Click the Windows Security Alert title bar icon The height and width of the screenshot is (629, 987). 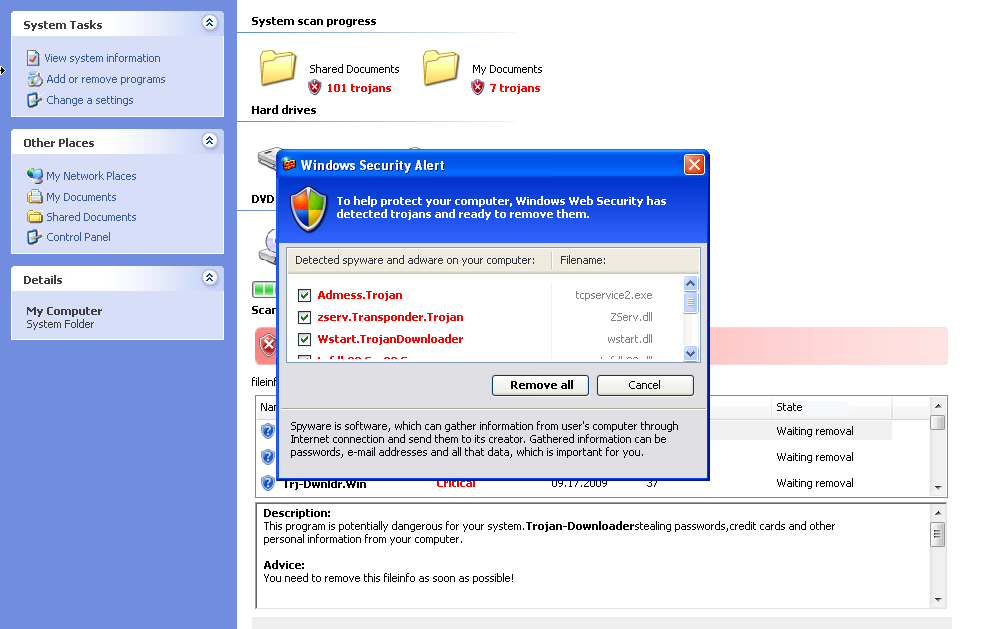tap(289, 165)
